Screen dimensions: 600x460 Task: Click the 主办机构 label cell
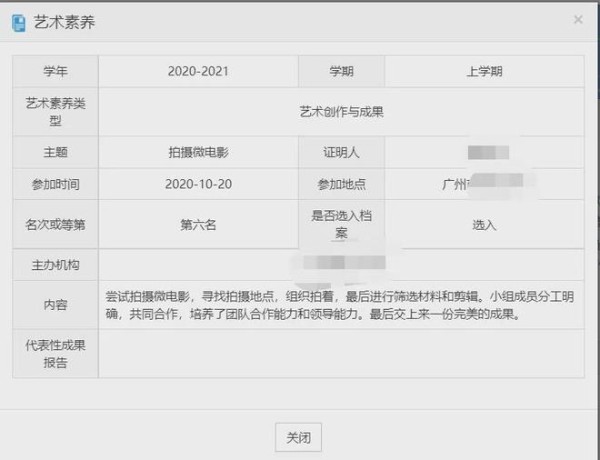[56, 265]
